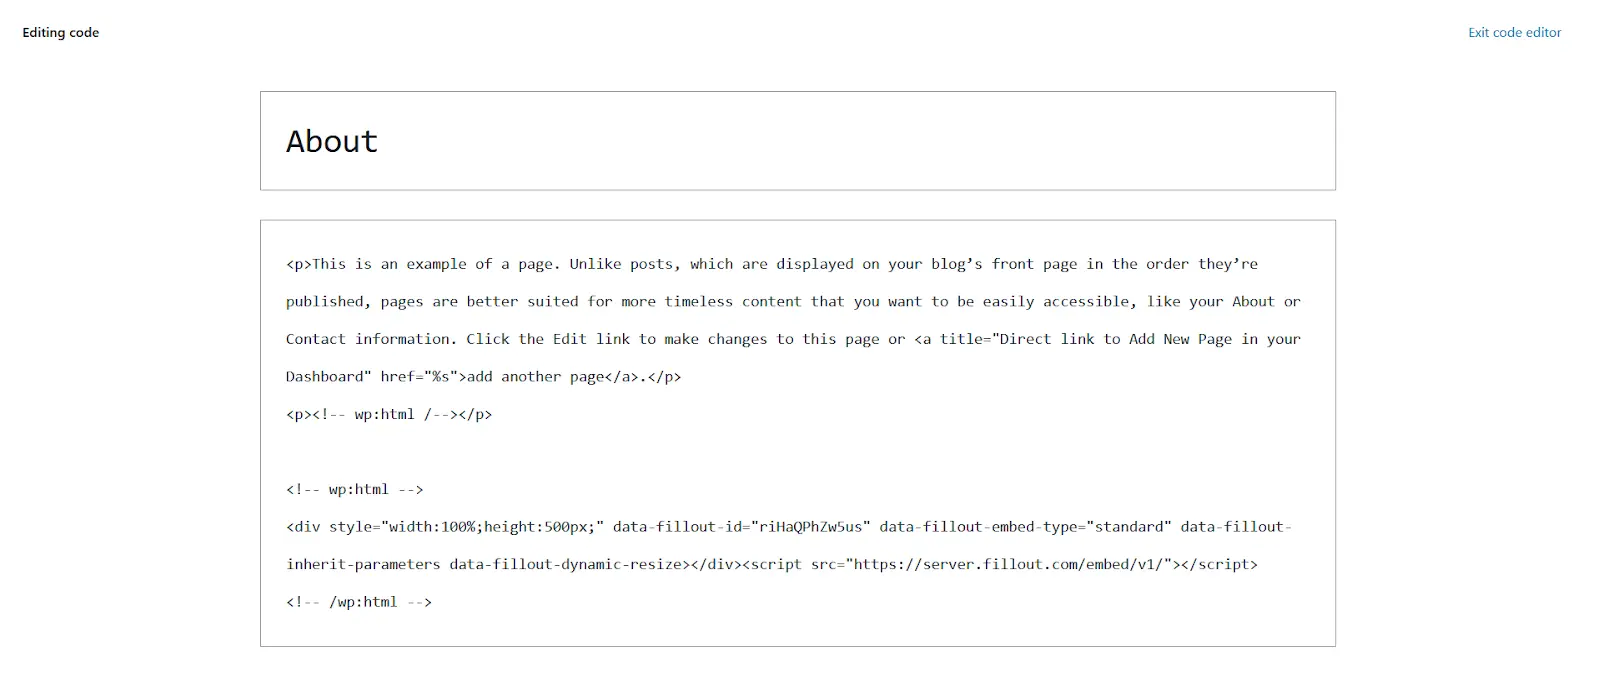Place cursor in the code editor textarea

[x=797, y=433]
